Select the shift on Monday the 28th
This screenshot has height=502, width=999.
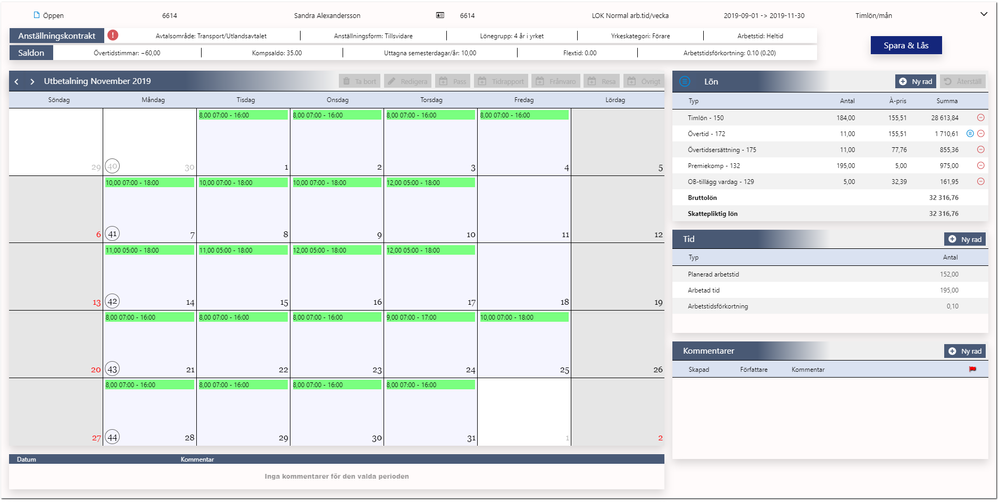coord(150,385)
